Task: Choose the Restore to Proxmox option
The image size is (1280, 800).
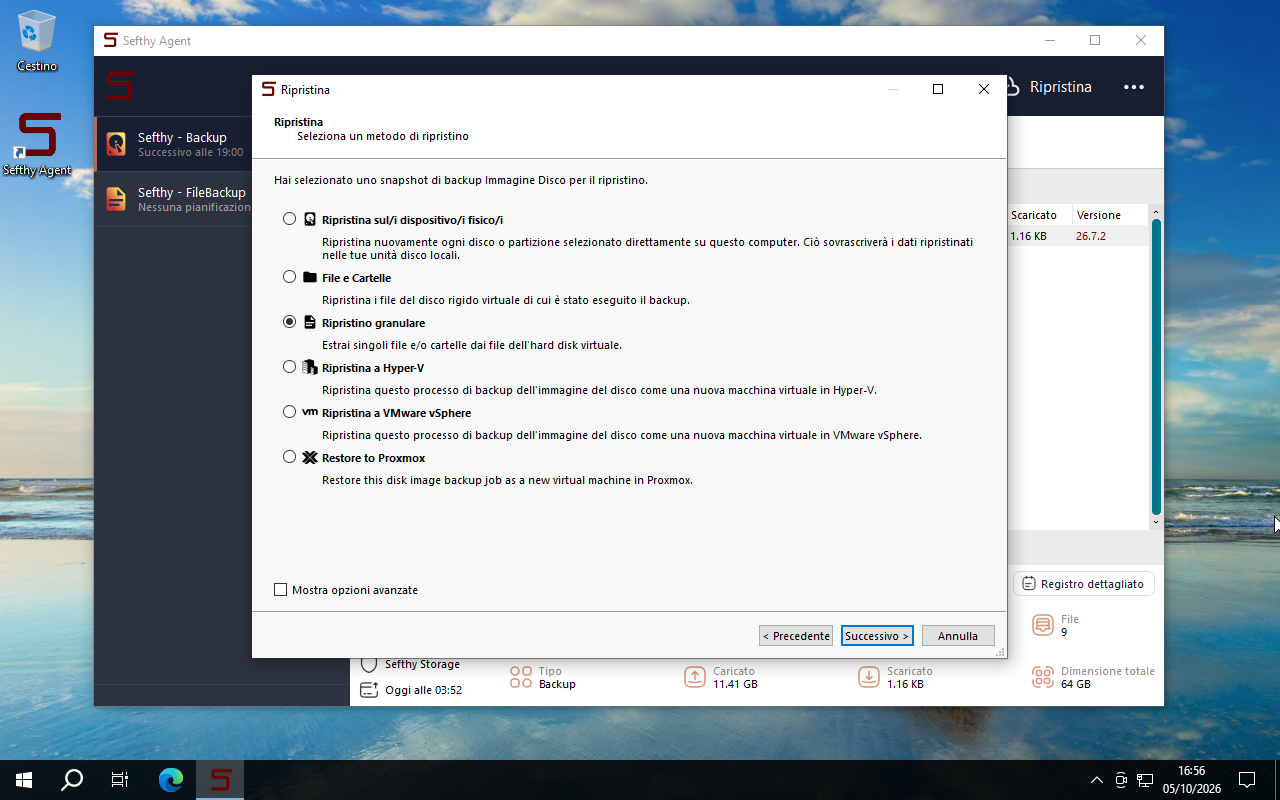Action: [290, 457]
